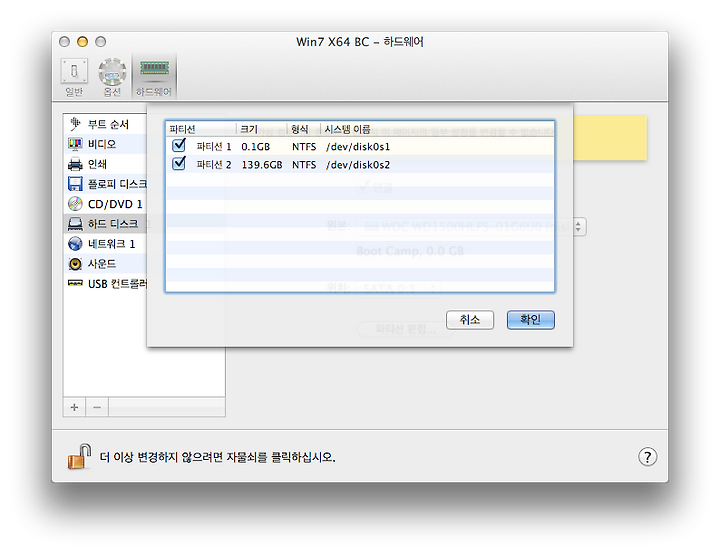Image resolution: width=720 pixels, height=554 pixels.
Task: Minimize the window with yellow button
Action: 82,42
